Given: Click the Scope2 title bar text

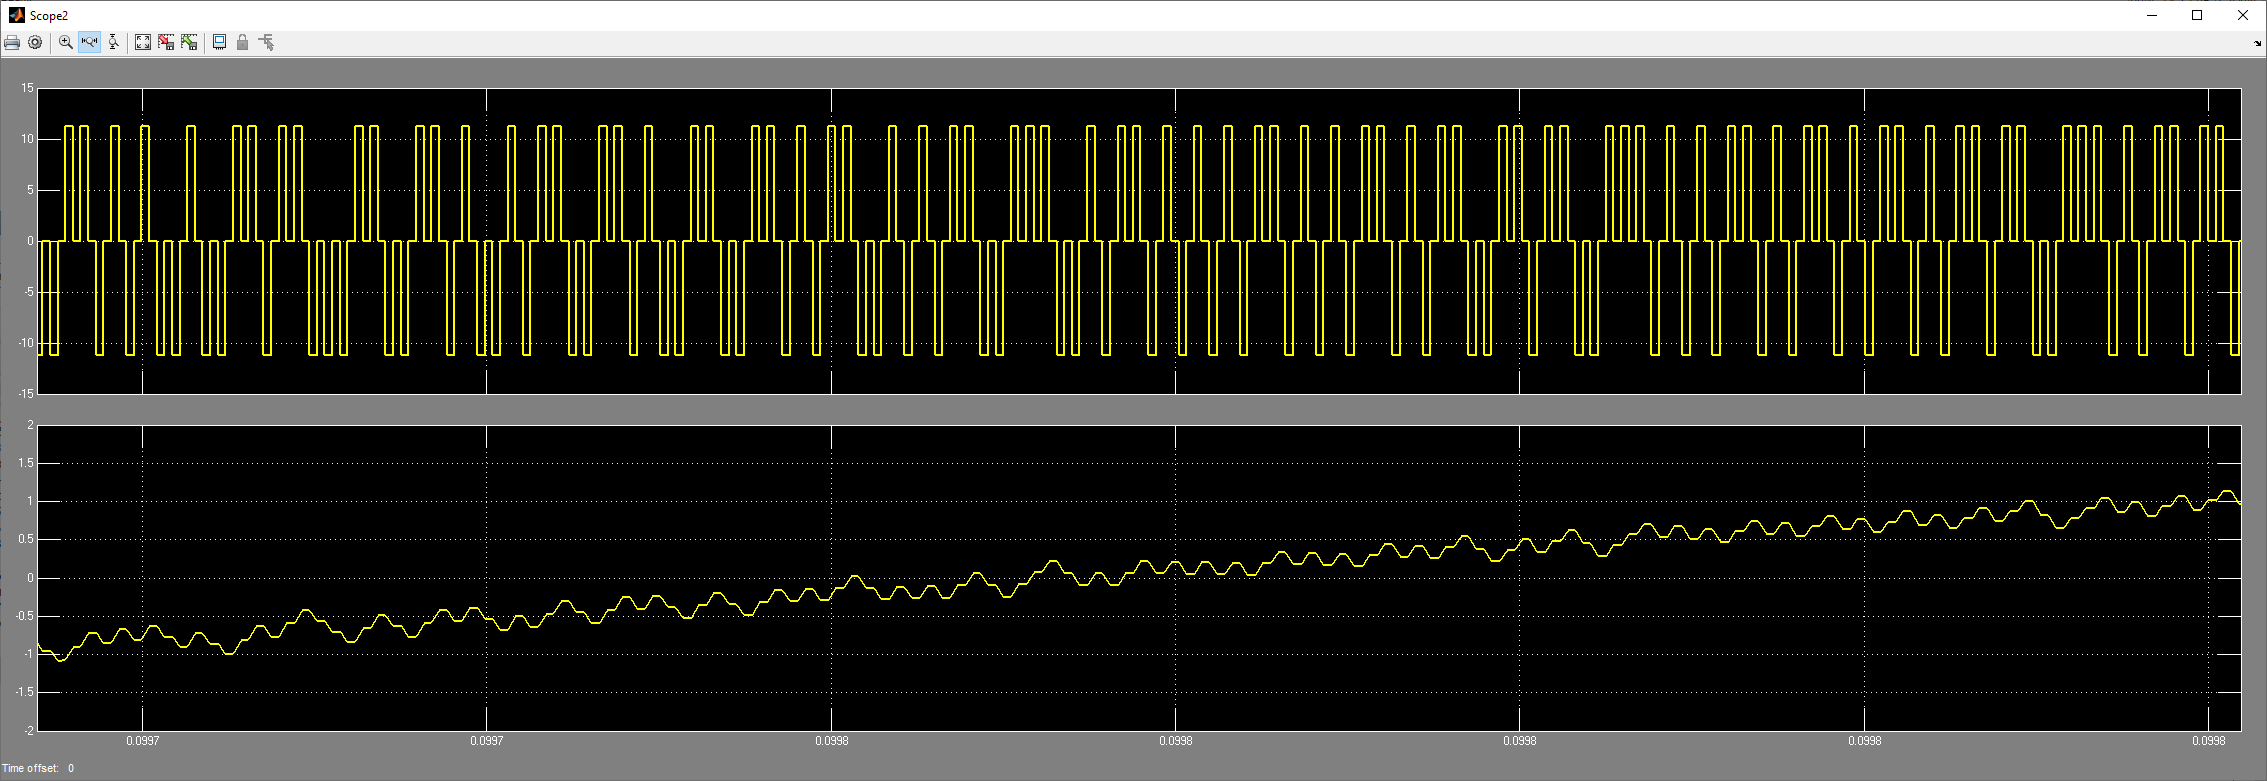Looking at the screenshot, I should 49,15.
